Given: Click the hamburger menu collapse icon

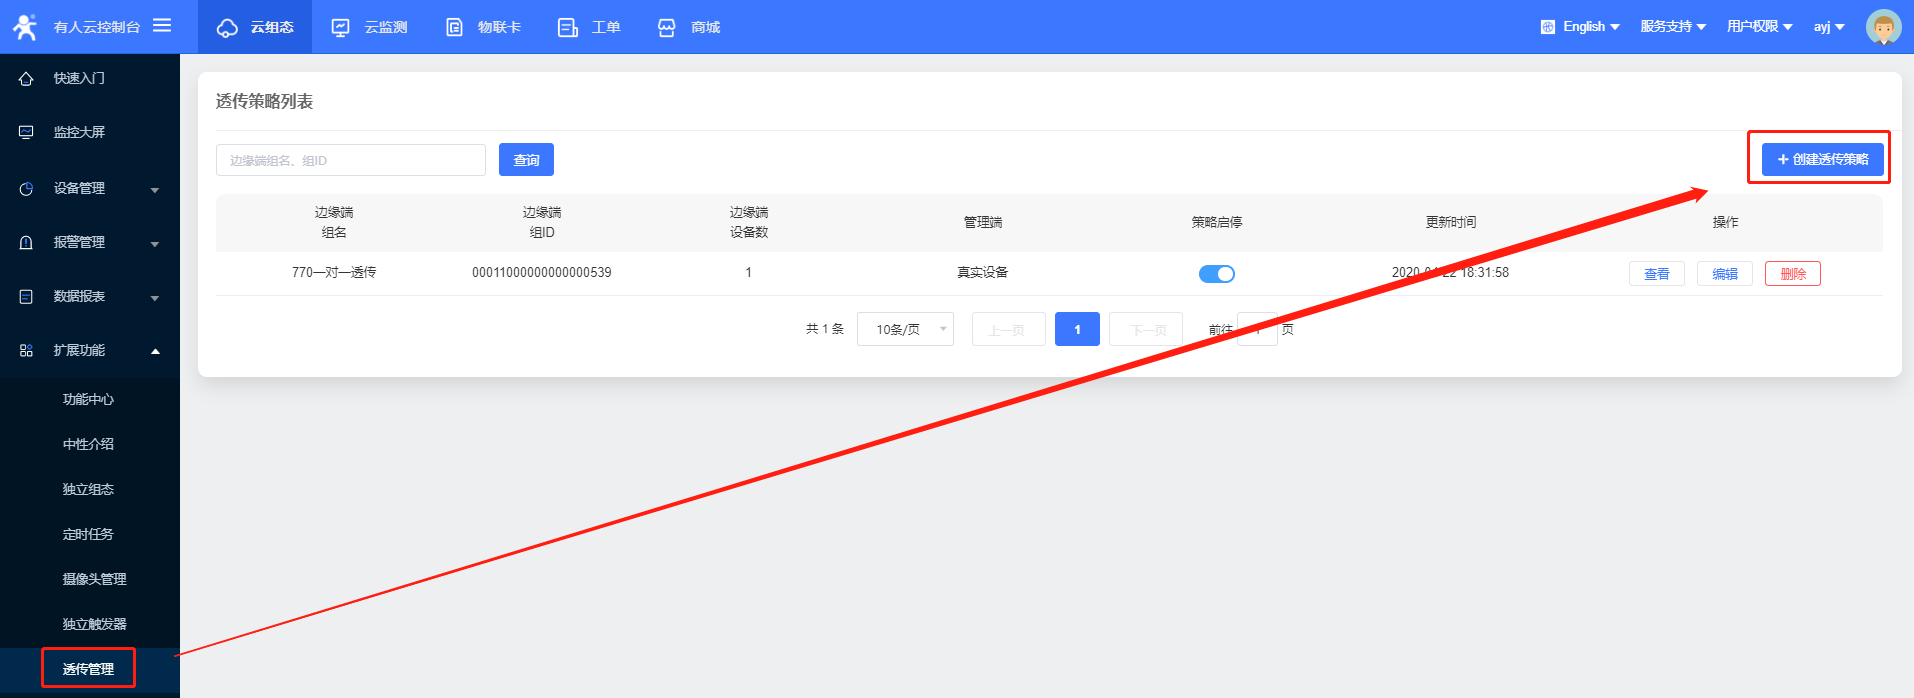Looking at the screenshot, I should (162, 26).
